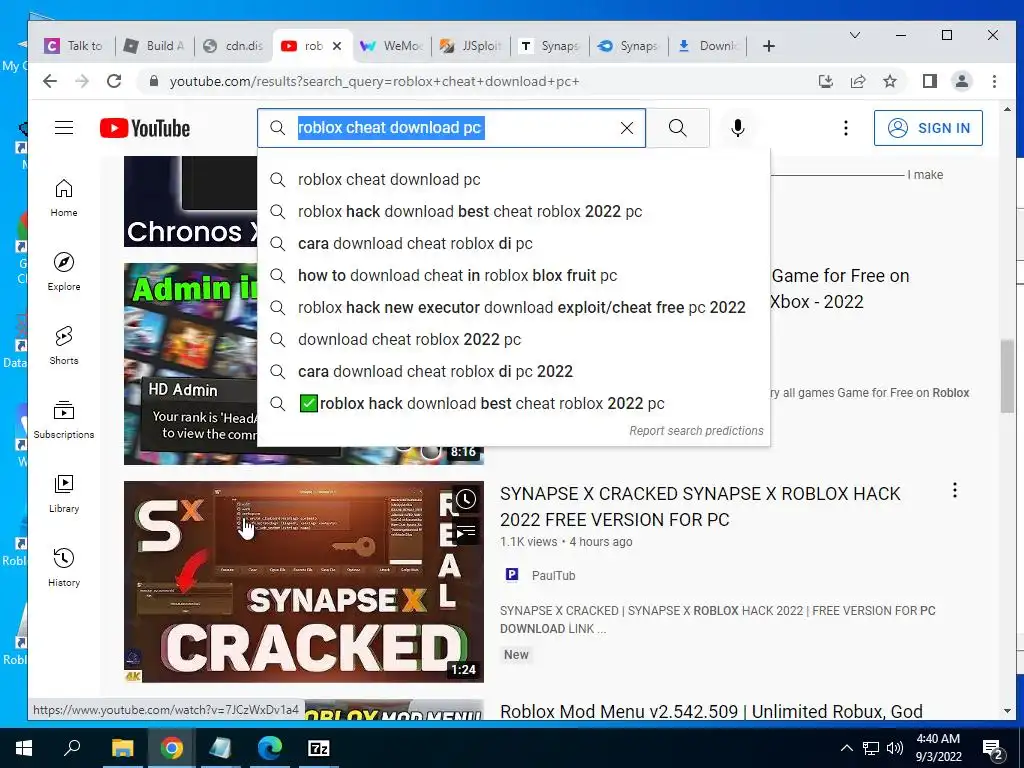Select suggestion 'roblox cheat download pc'
This screenshot has width=1024, height=768.
tap(513, 180)
